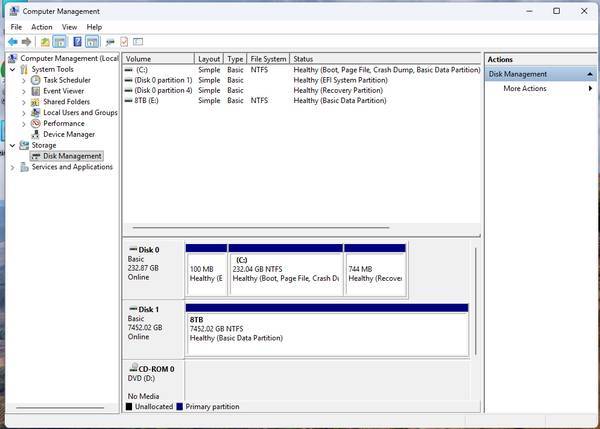Sort by the File System column header
Image resolution: width=600 pixels, height=429 pixels.
point(268,59)
